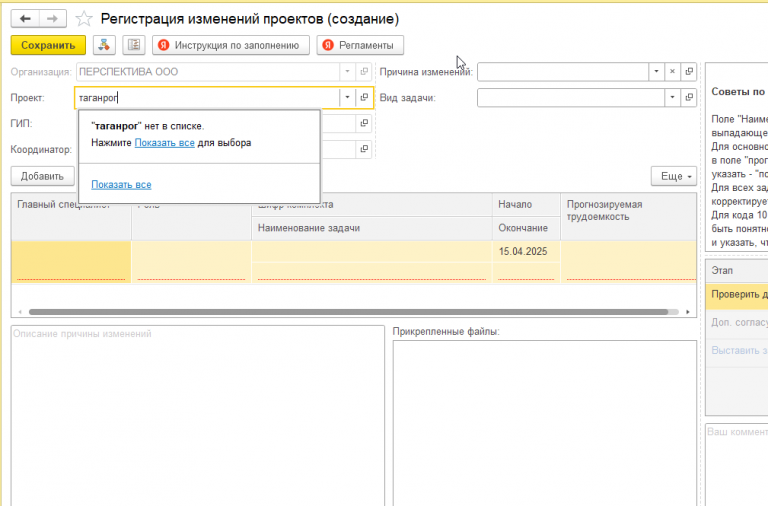768x506 pixels.
Task: Open the Проект record with its open icon
Action: [364, 97]
